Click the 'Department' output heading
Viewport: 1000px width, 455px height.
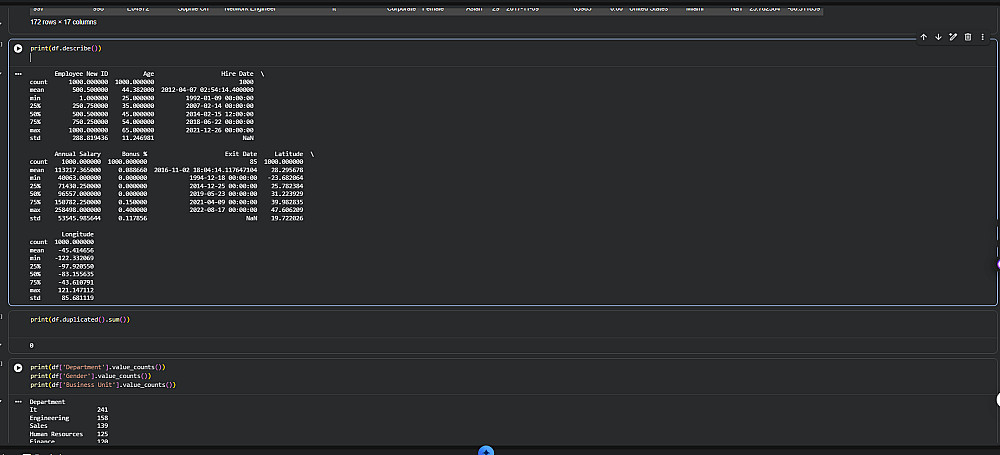47,401
